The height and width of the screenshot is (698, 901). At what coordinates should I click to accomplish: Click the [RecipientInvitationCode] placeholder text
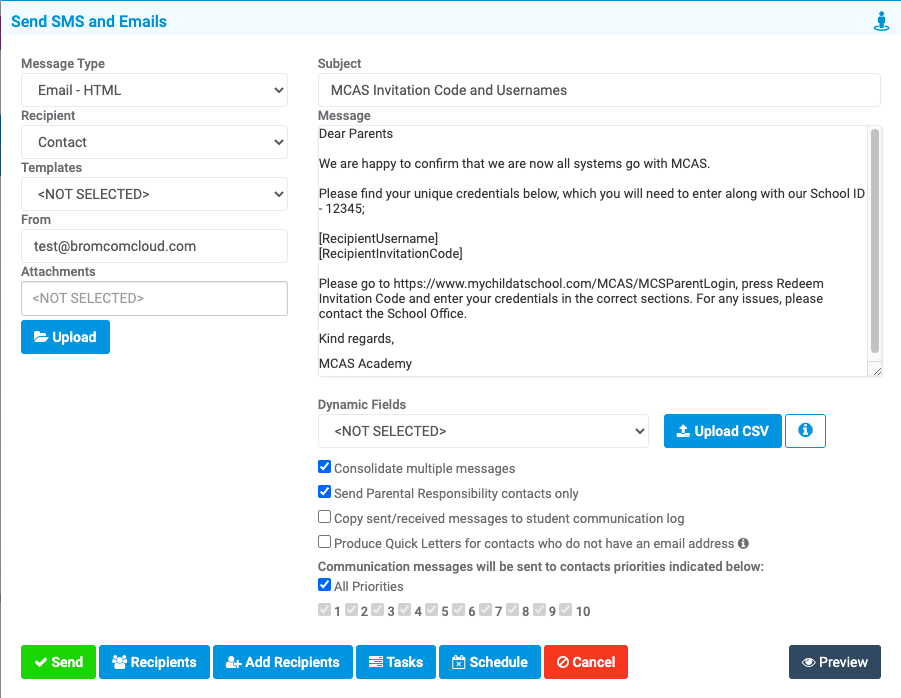tap(391, 253)
